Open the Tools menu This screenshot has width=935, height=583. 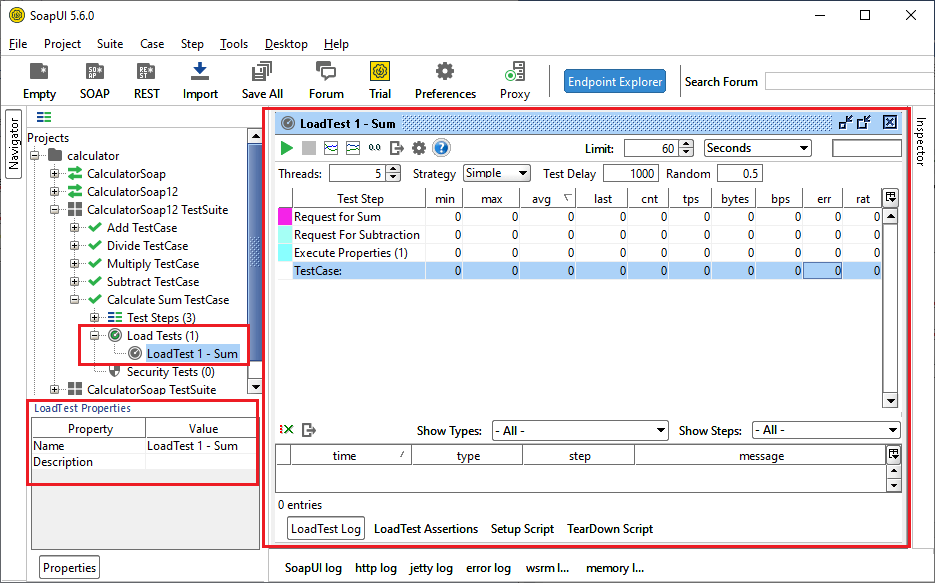(x=233, y=43)
